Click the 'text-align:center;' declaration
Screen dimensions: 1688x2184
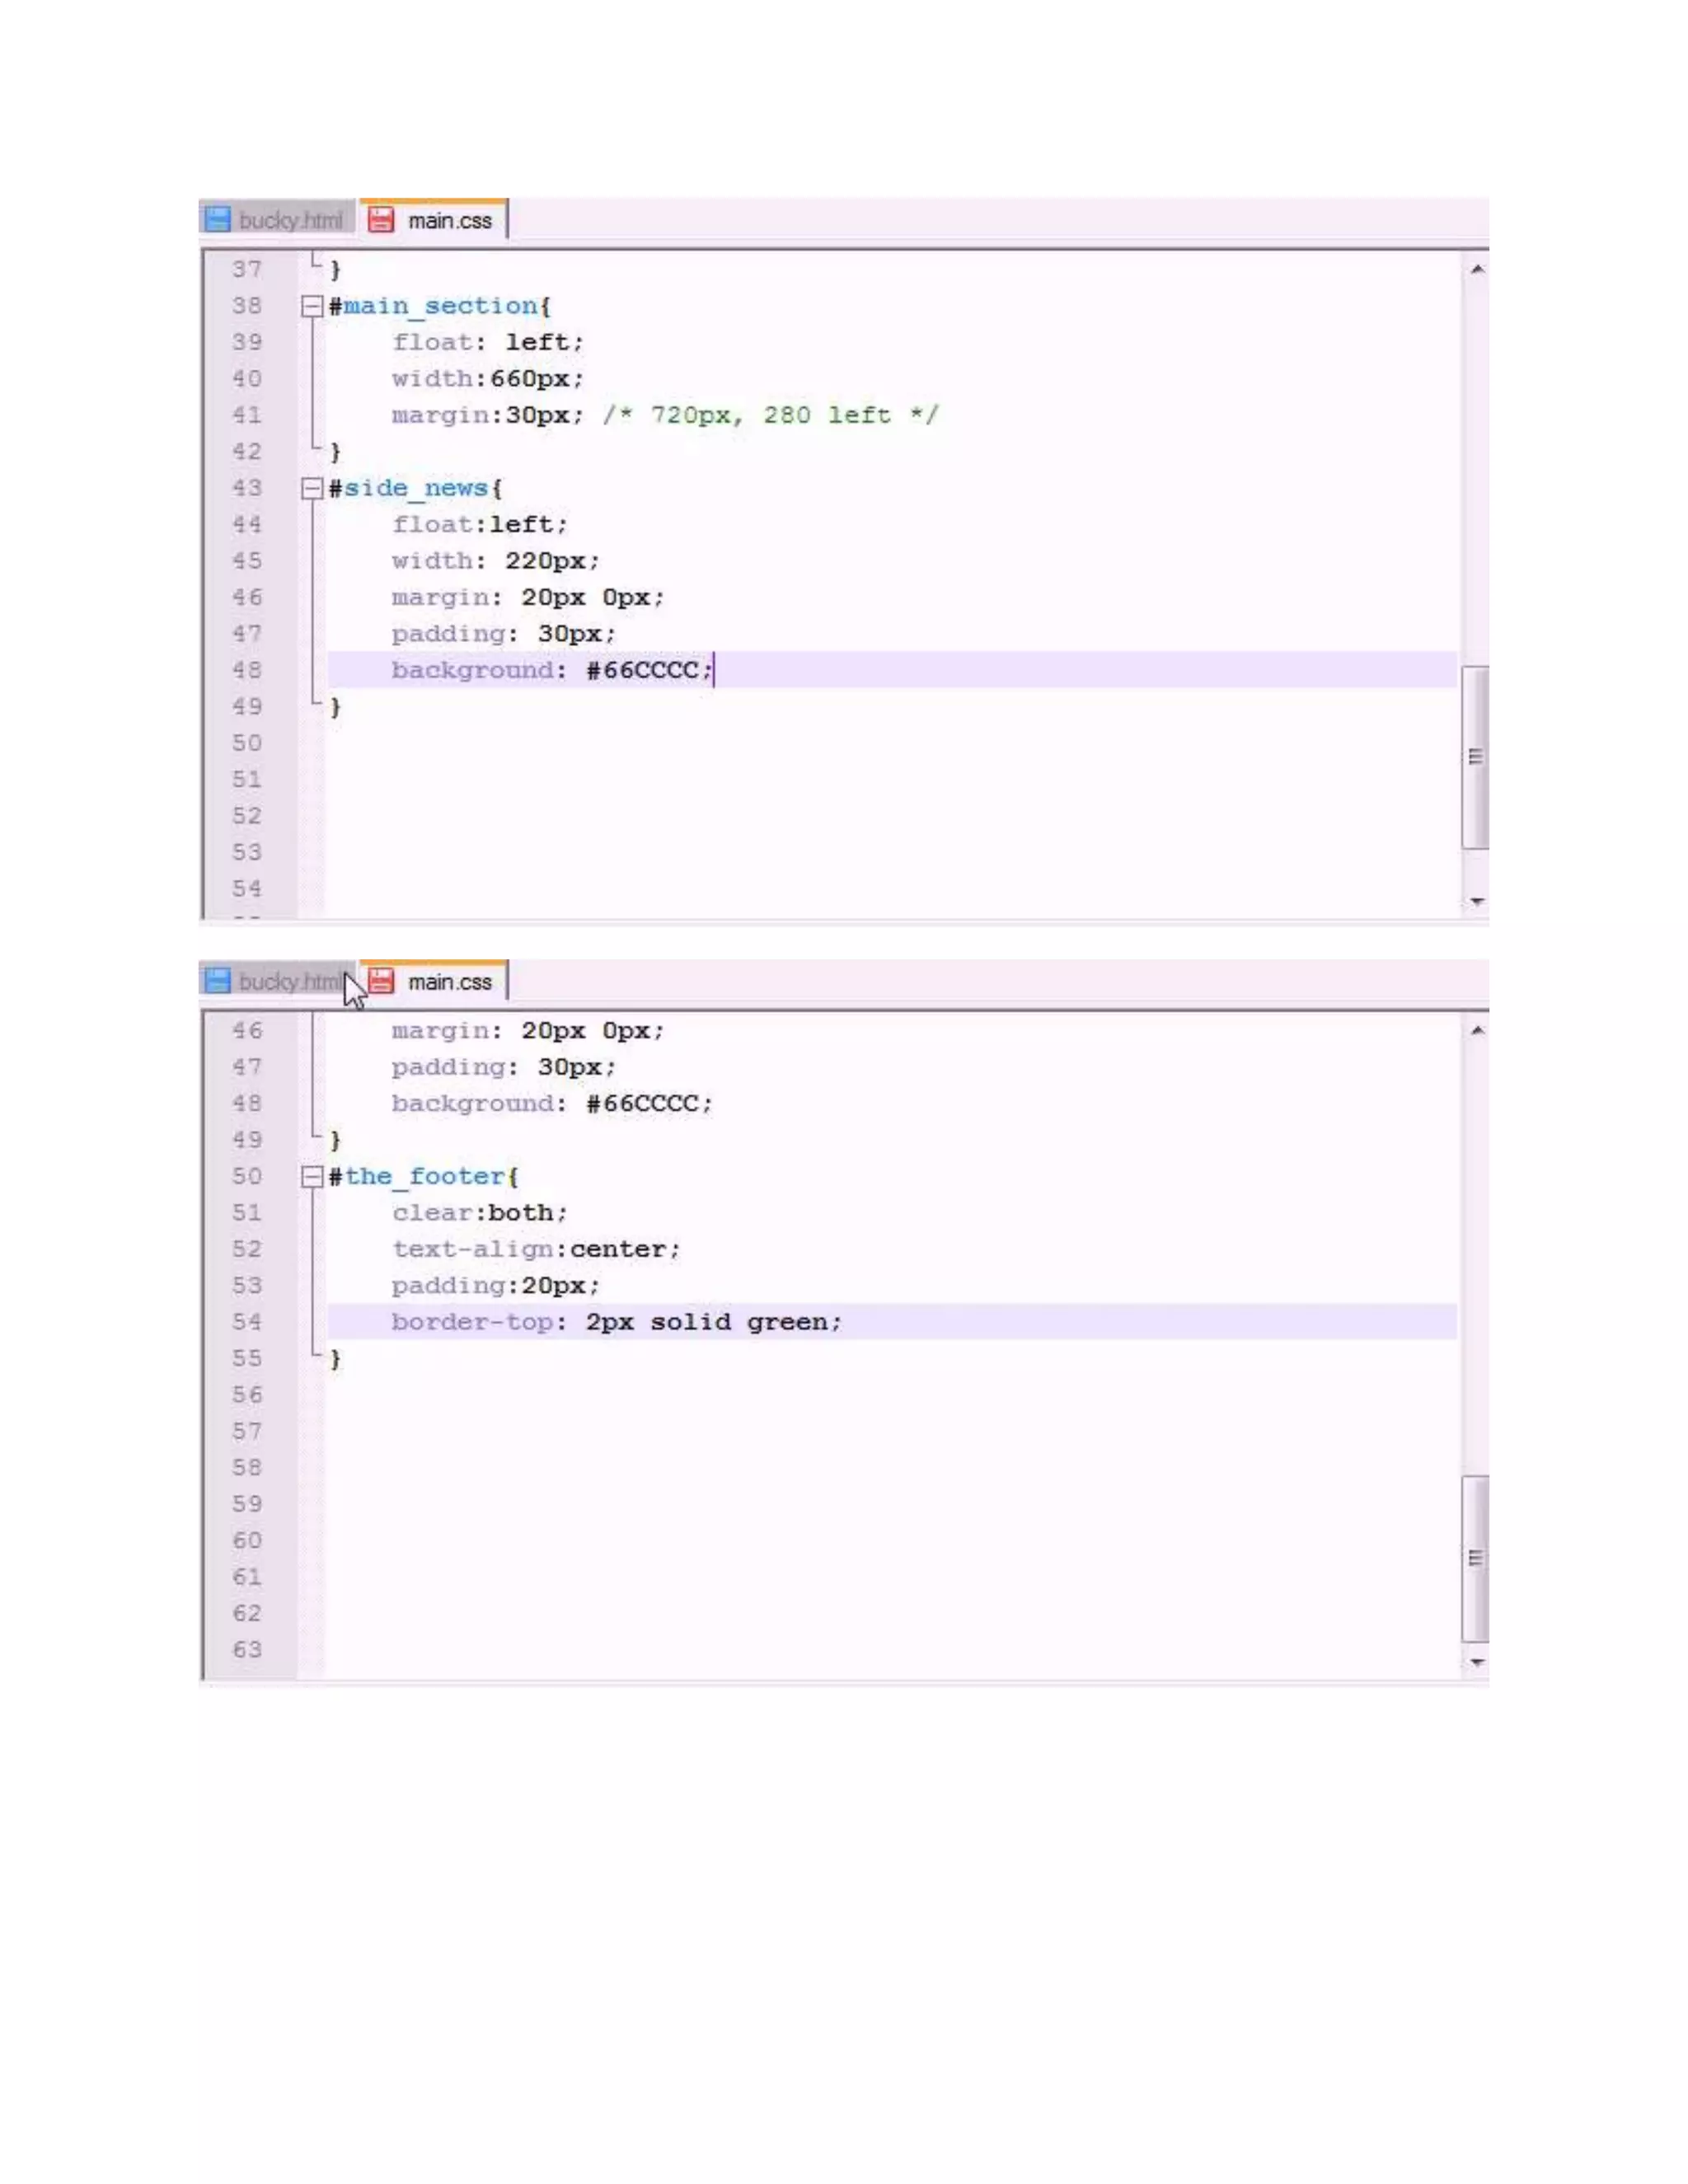tap(536, 1249)
